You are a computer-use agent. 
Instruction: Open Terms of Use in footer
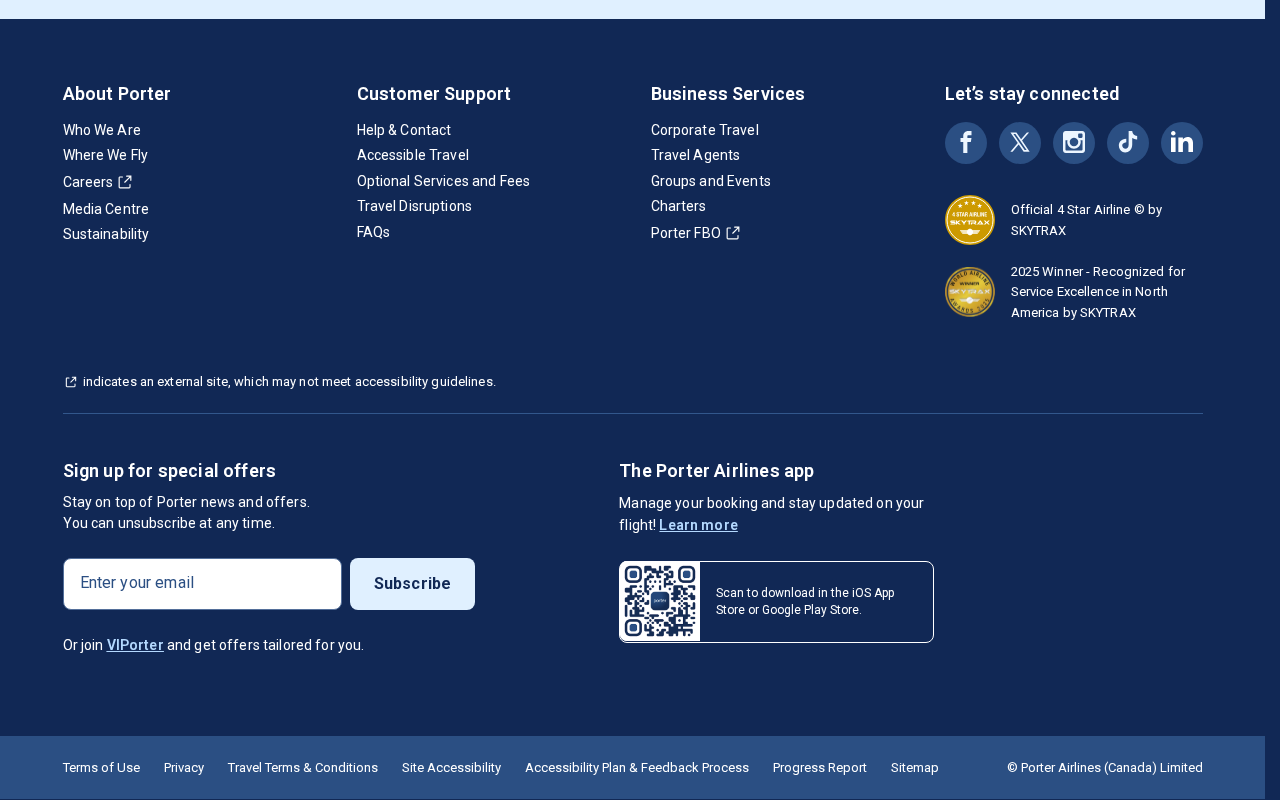point(101,768)
